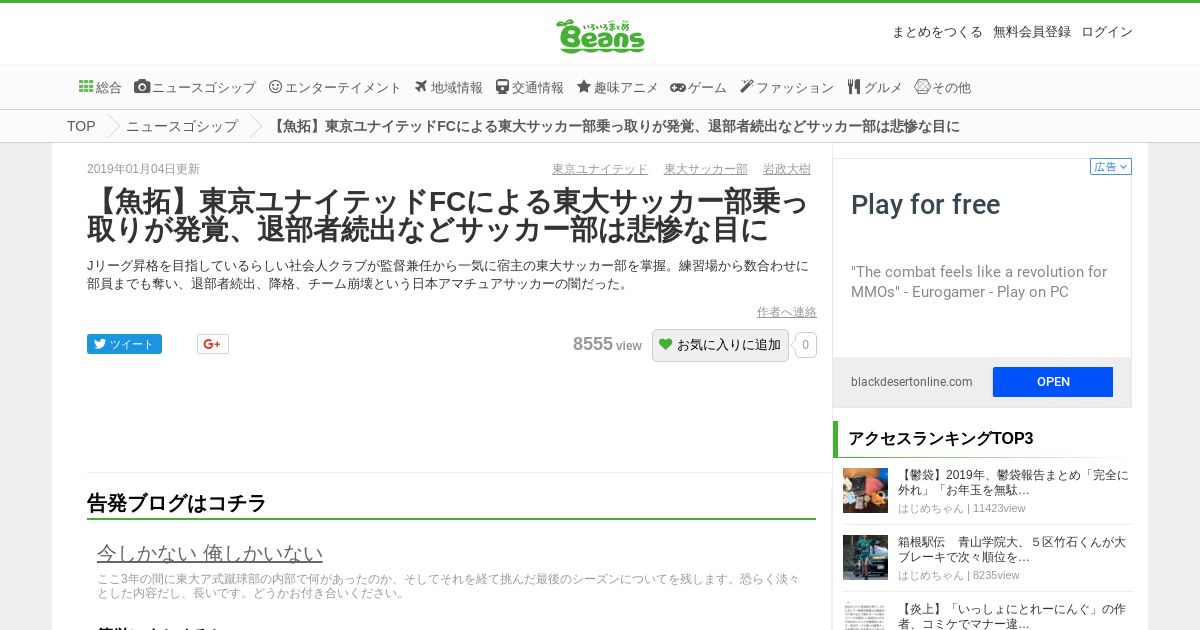The height and width of the screenshot is (630, 1200).
Task: Click the Beans site logo
Action: coord(600,36)
